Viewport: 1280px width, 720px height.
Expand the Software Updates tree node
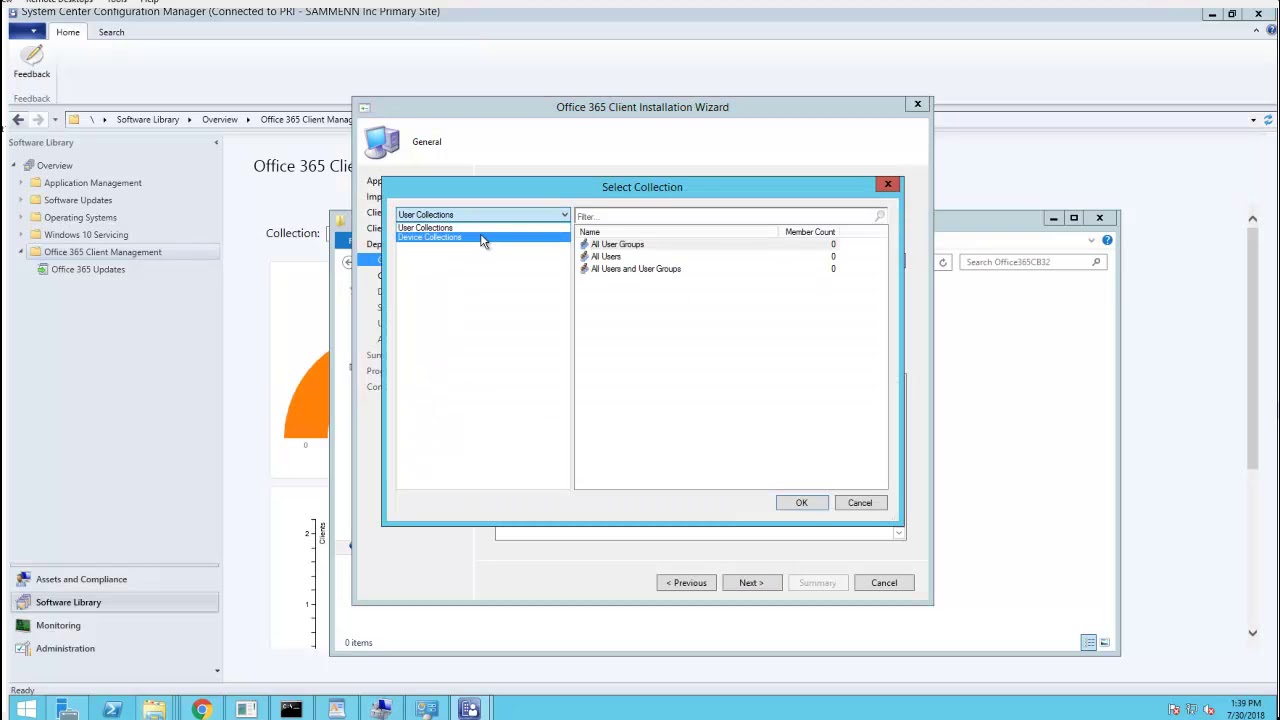point(21,200)
